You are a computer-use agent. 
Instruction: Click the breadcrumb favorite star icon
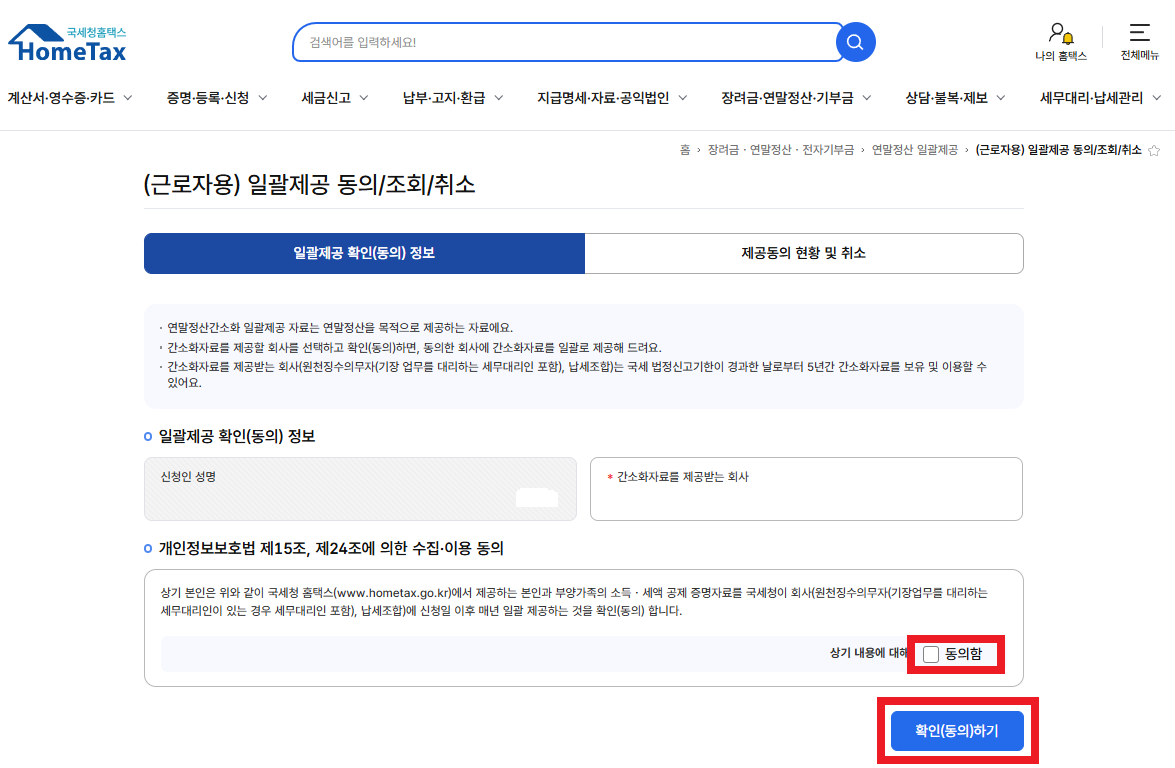1155,149
